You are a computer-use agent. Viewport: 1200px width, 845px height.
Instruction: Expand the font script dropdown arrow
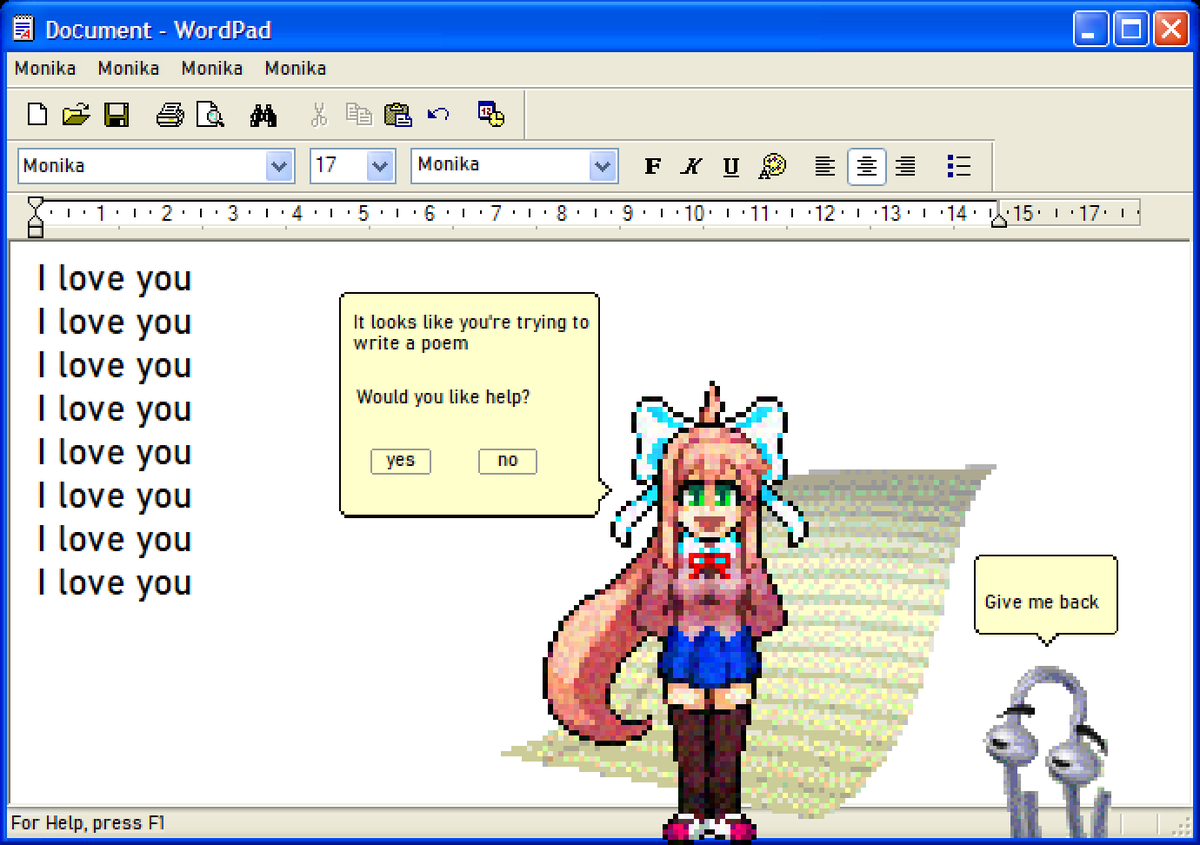tap(602, 166)
